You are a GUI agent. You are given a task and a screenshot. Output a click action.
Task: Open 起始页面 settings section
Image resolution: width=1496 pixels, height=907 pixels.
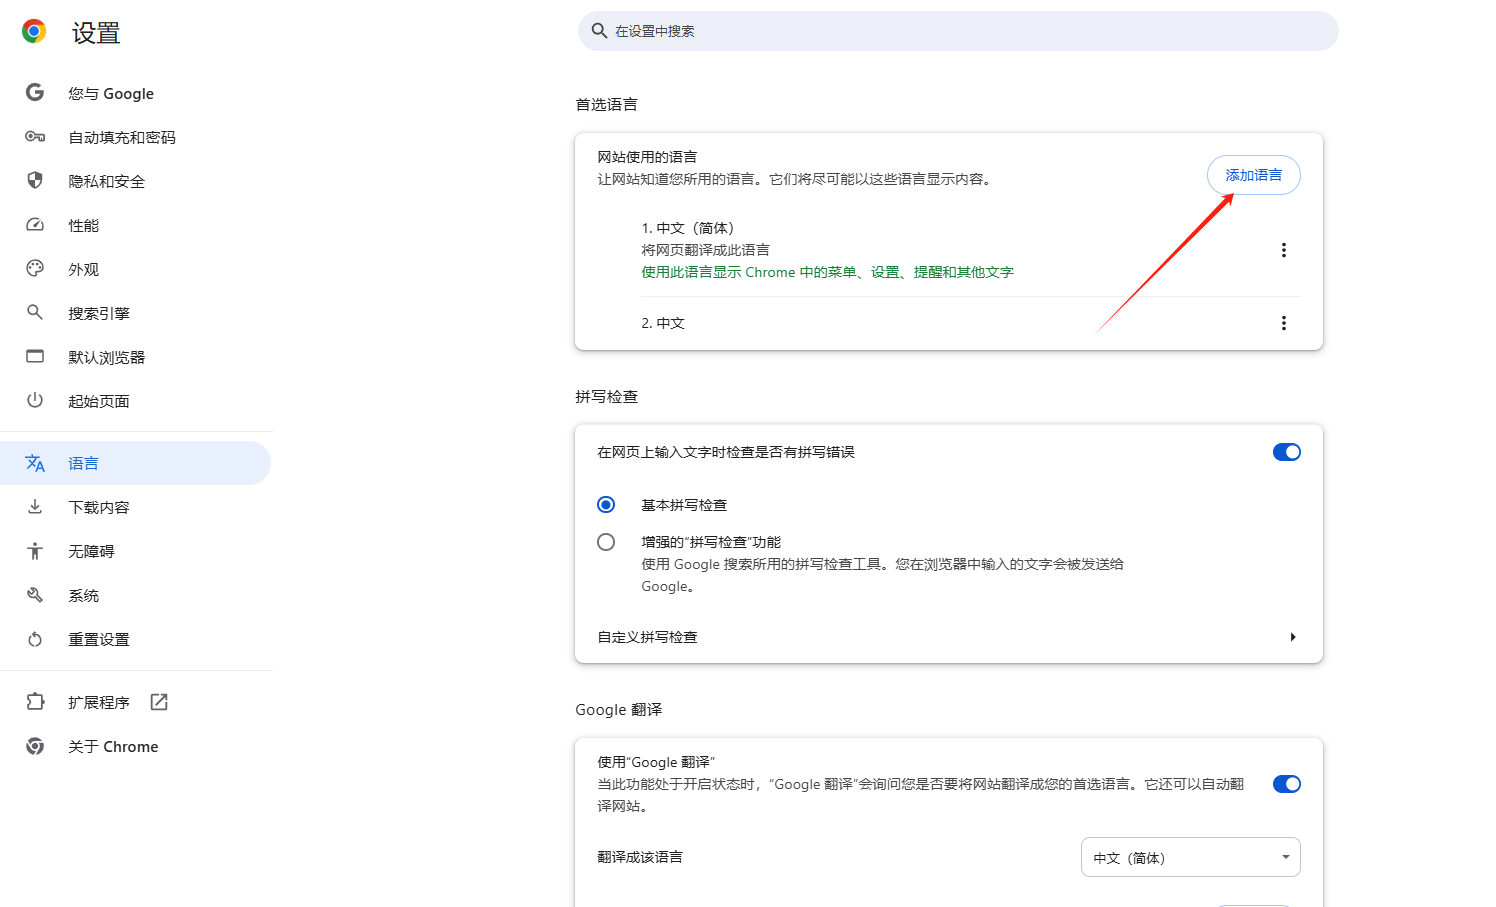point(135,401)
